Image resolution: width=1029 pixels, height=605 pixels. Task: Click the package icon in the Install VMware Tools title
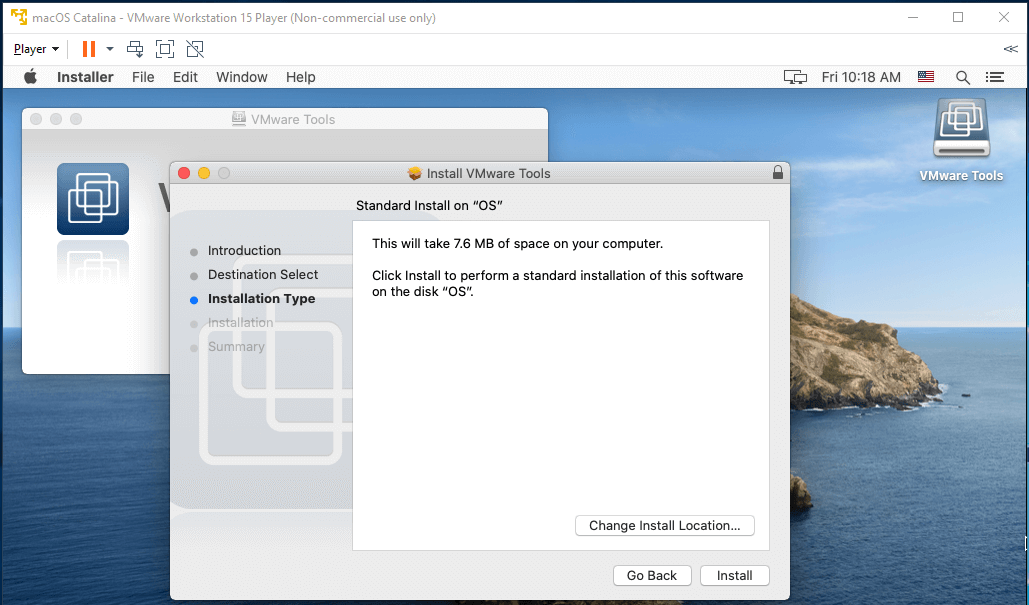[414, 173]
